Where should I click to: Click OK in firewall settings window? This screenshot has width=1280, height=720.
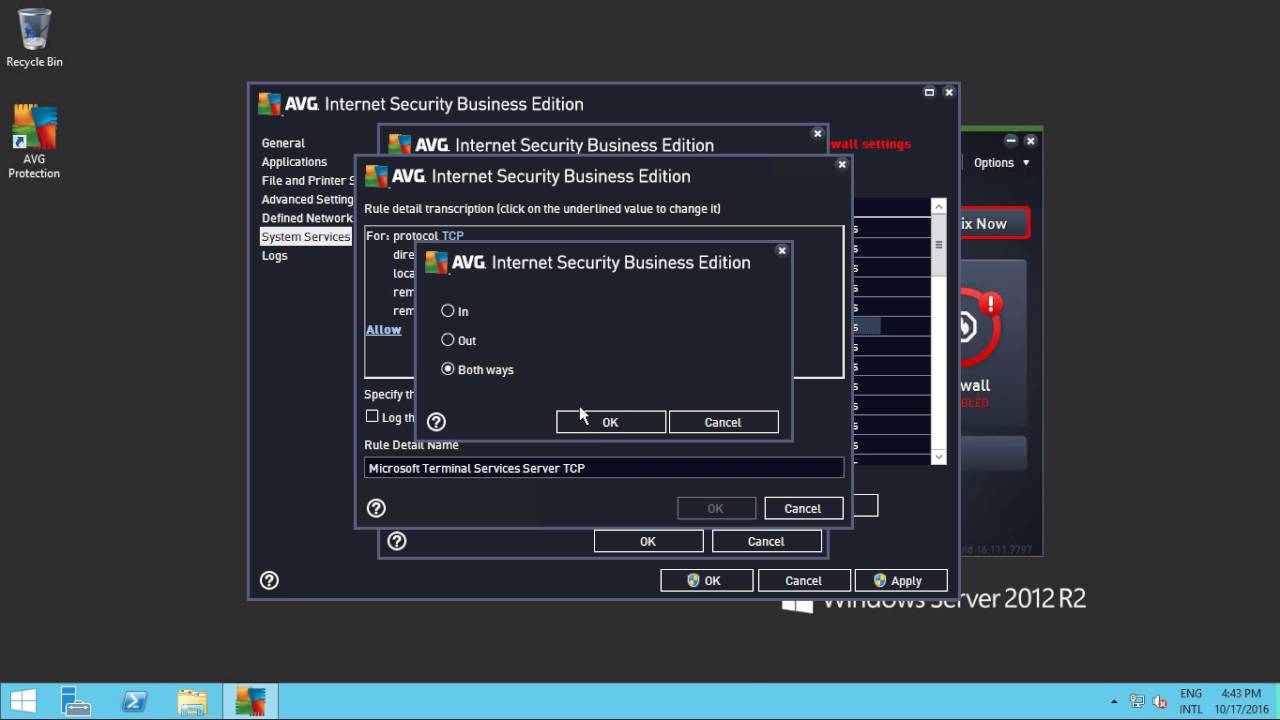707,580
